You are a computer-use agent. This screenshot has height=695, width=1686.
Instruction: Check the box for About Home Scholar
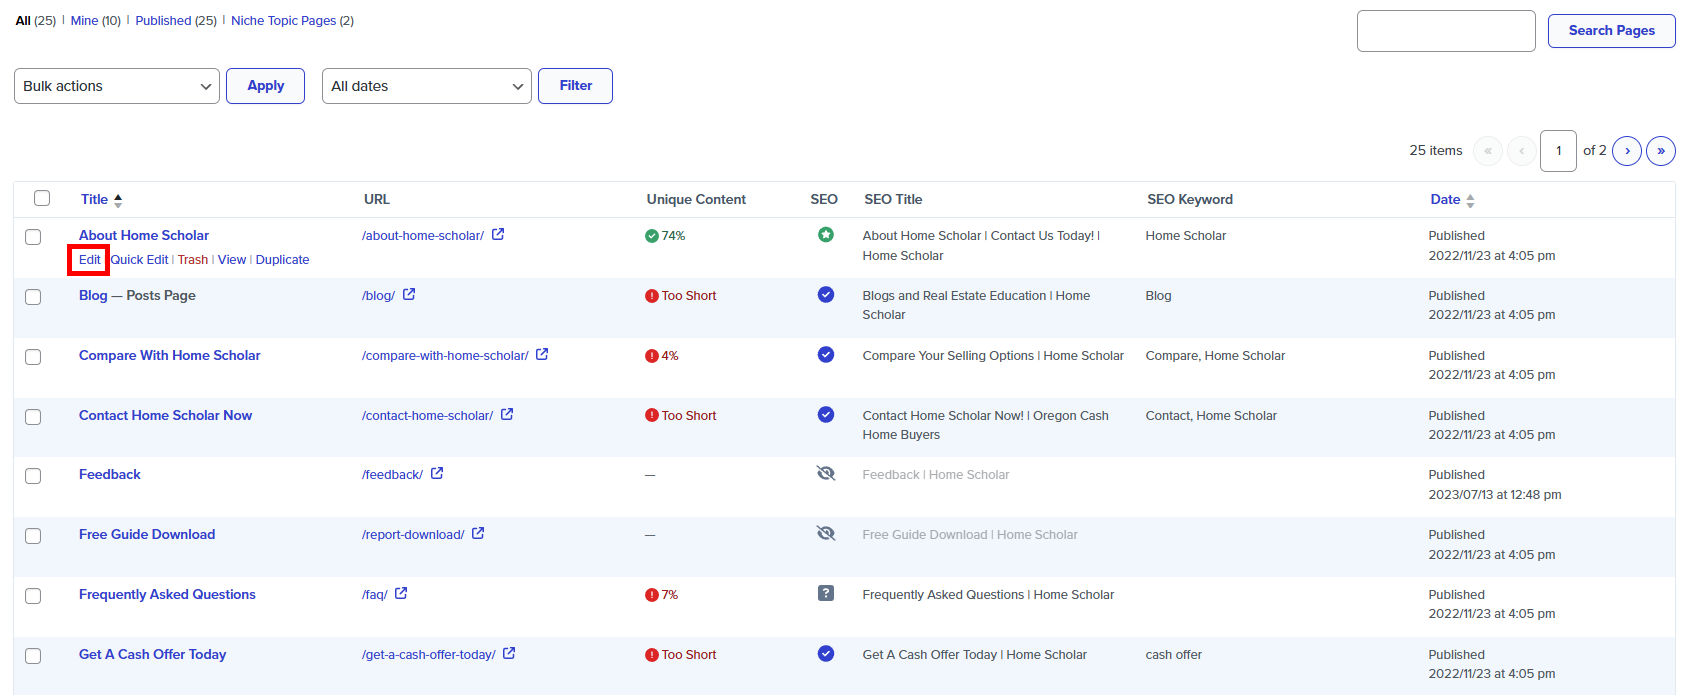point(33,237)
